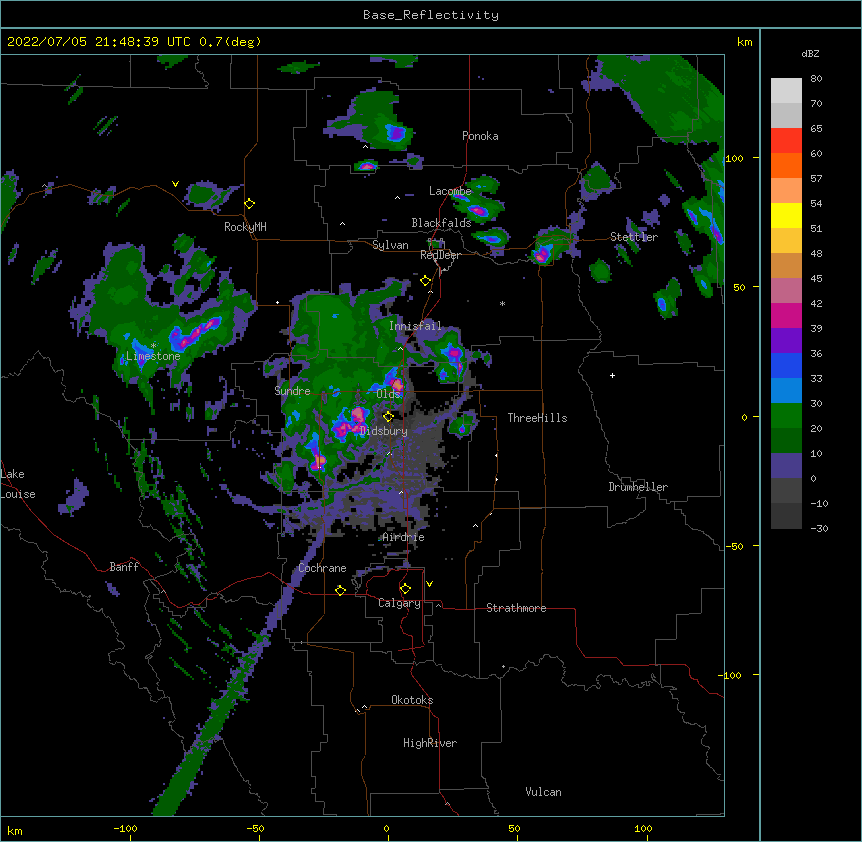This screenshot has width=862, height=842.
Task: Click the Innisfail town label
Action: point(415,326)
